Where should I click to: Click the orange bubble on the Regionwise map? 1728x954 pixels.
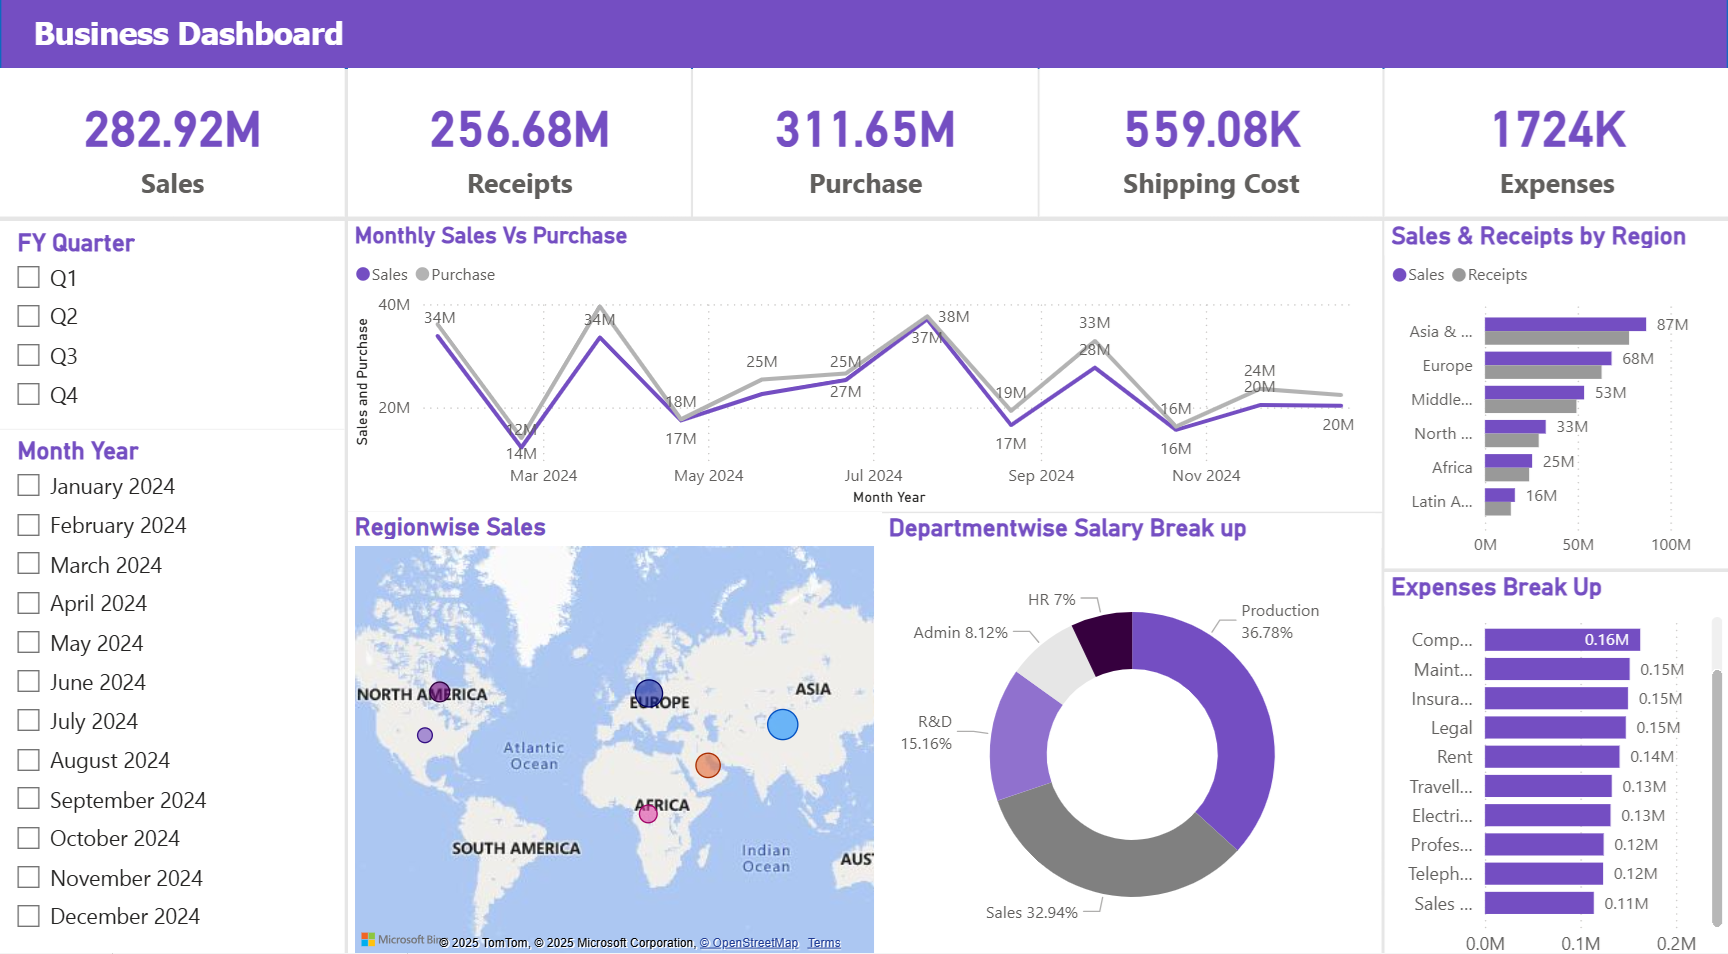708,765
